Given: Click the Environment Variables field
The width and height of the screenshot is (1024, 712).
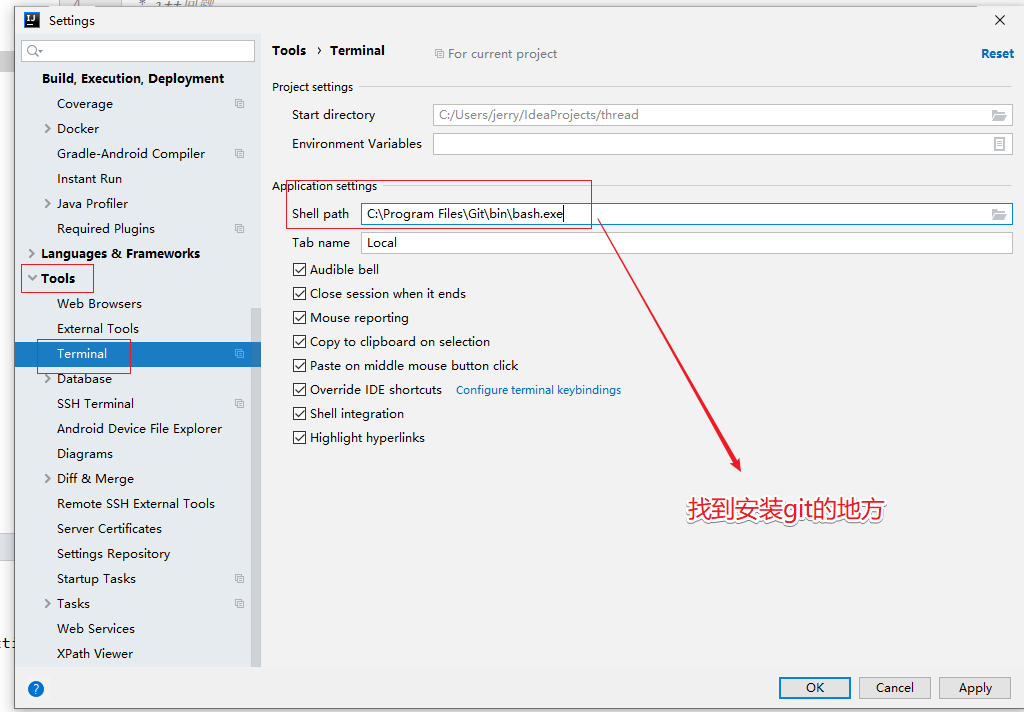Looking at the screenshot, I should coord(722,144).
